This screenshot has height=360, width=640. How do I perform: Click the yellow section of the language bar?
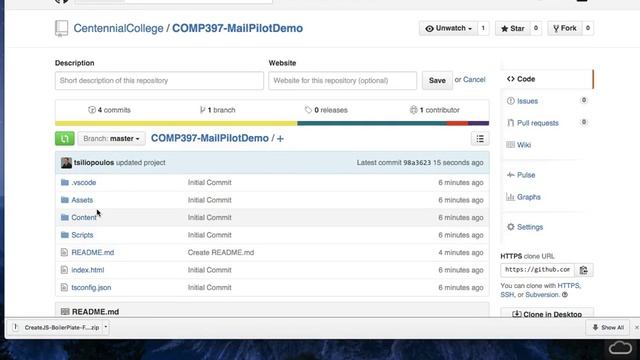(176, 123)
